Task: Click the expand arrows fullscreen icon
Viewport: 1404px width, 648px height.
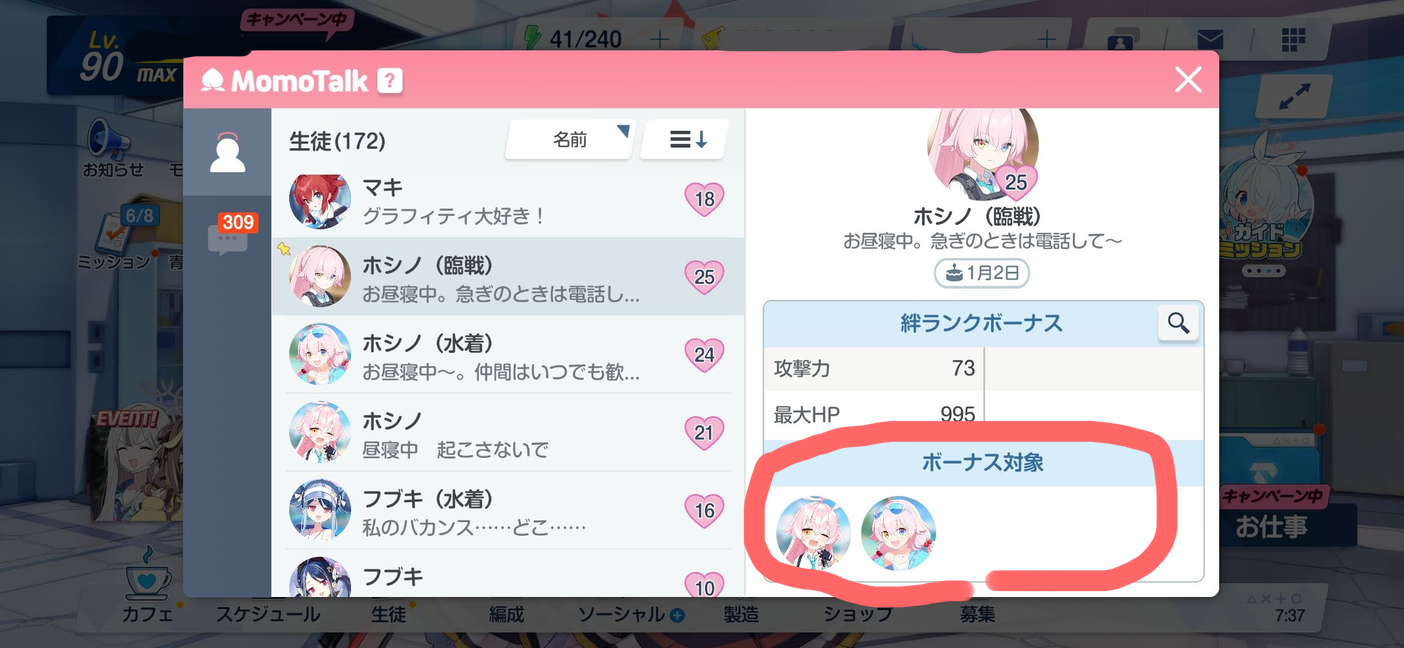Action: (1294, 96)
